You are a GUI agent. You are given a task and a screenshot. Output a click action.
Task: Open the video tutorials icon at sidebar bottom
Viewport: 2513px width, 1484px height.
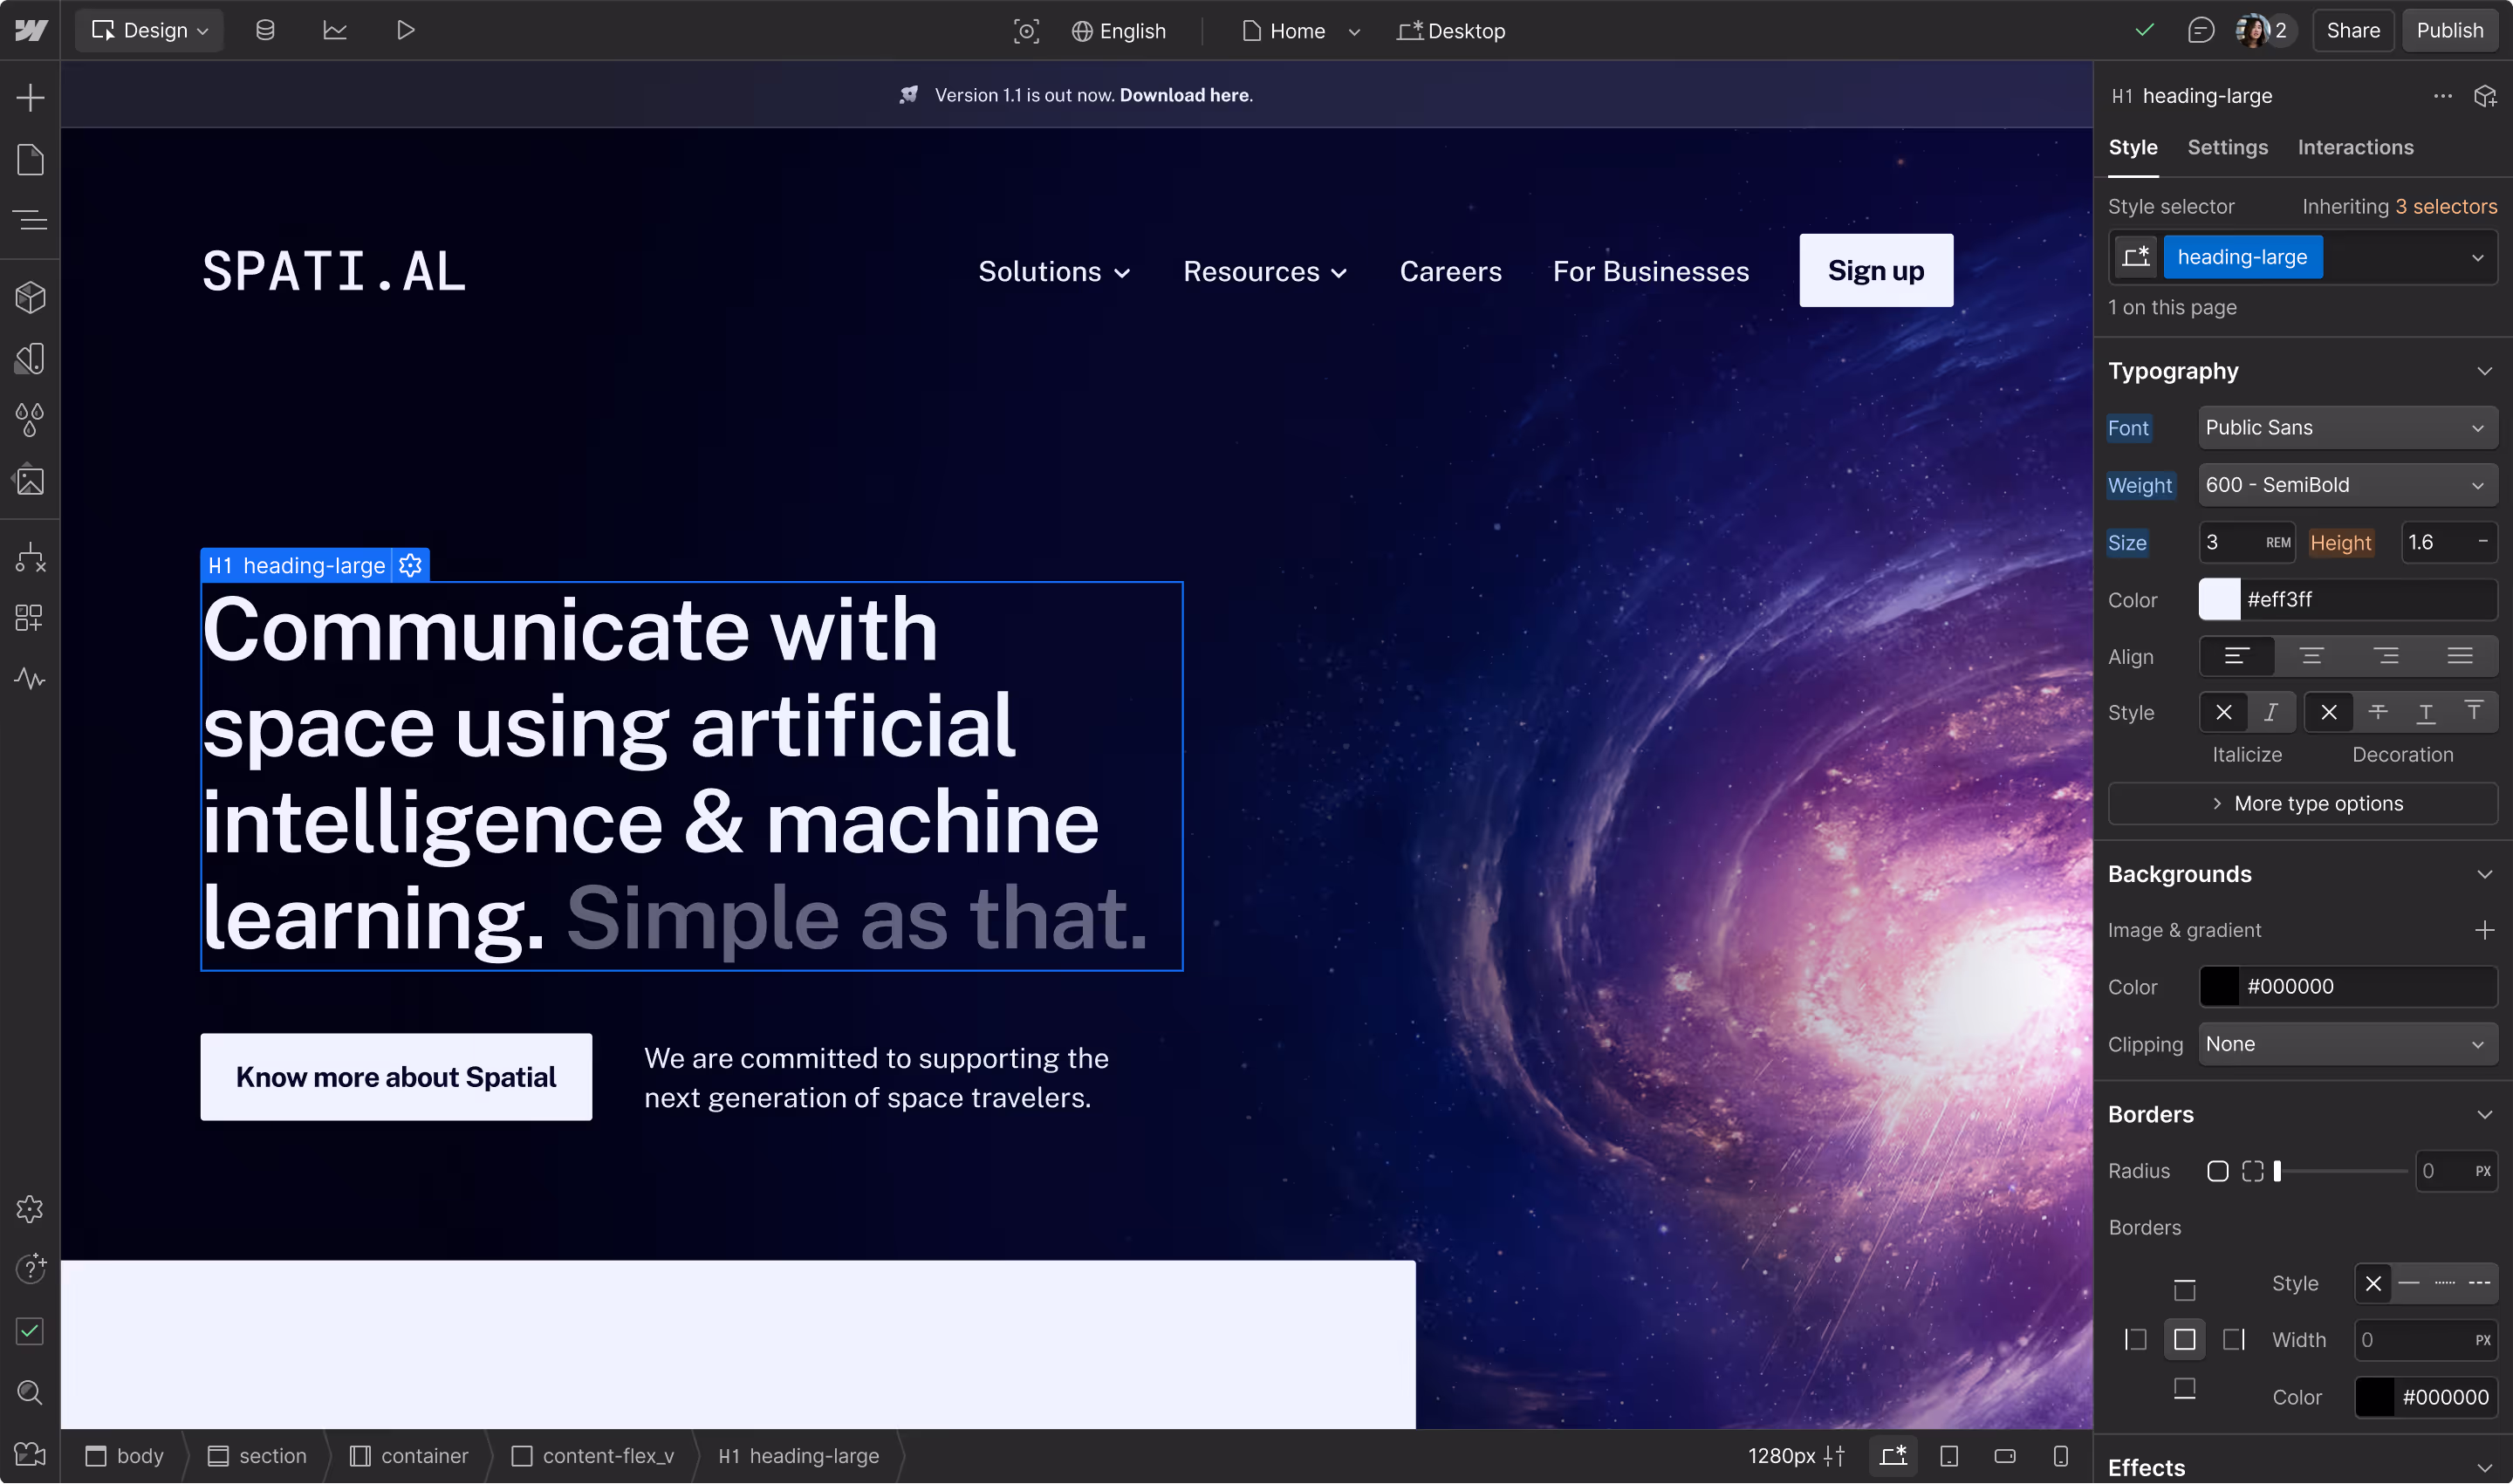pyautogui.click(x=30, y=1454)
